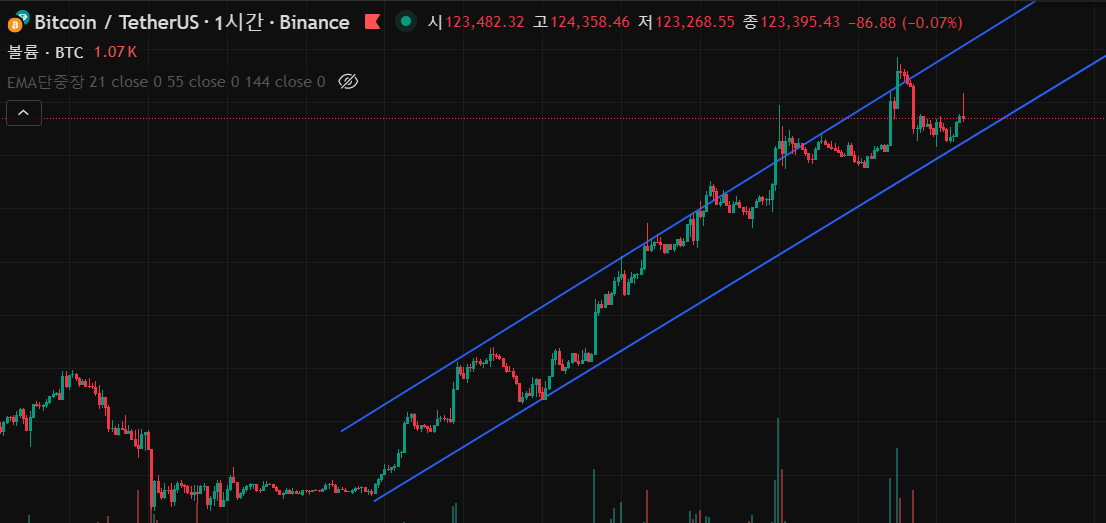Click the Binance exchange name
The image size is (1106, 523).
310,22
